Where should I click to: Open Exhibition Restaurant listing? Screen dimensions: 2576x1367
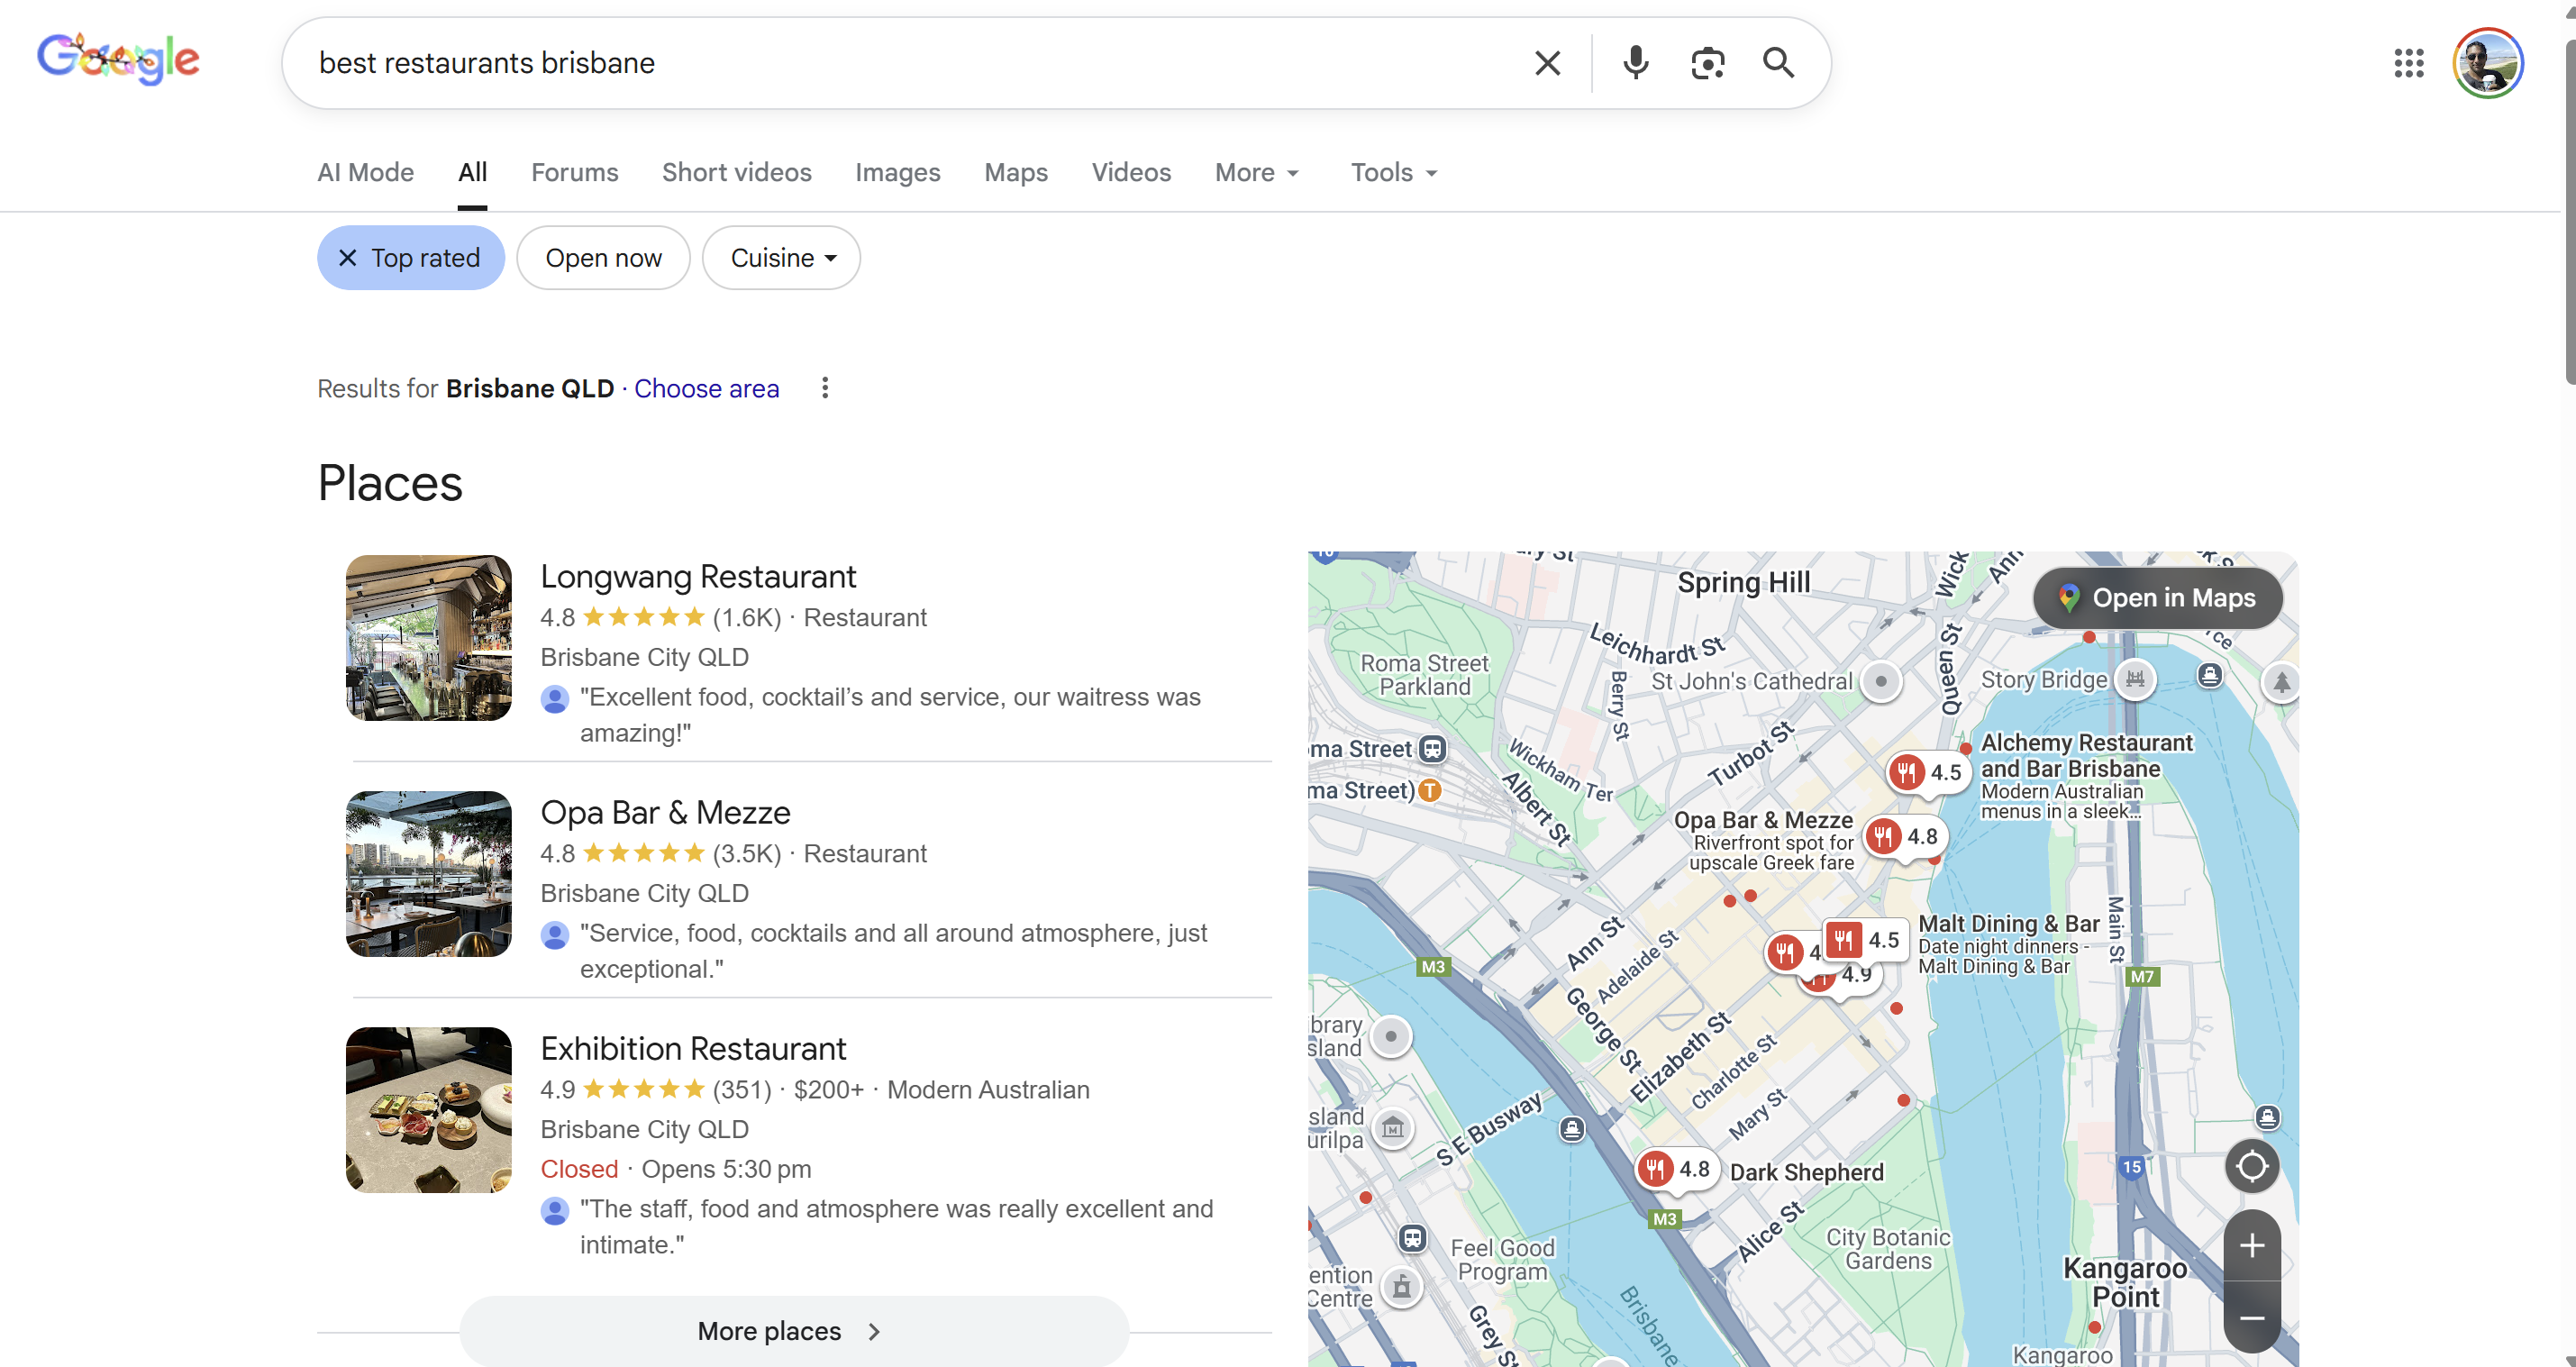pyautogui.click(x=693, y=1048)
